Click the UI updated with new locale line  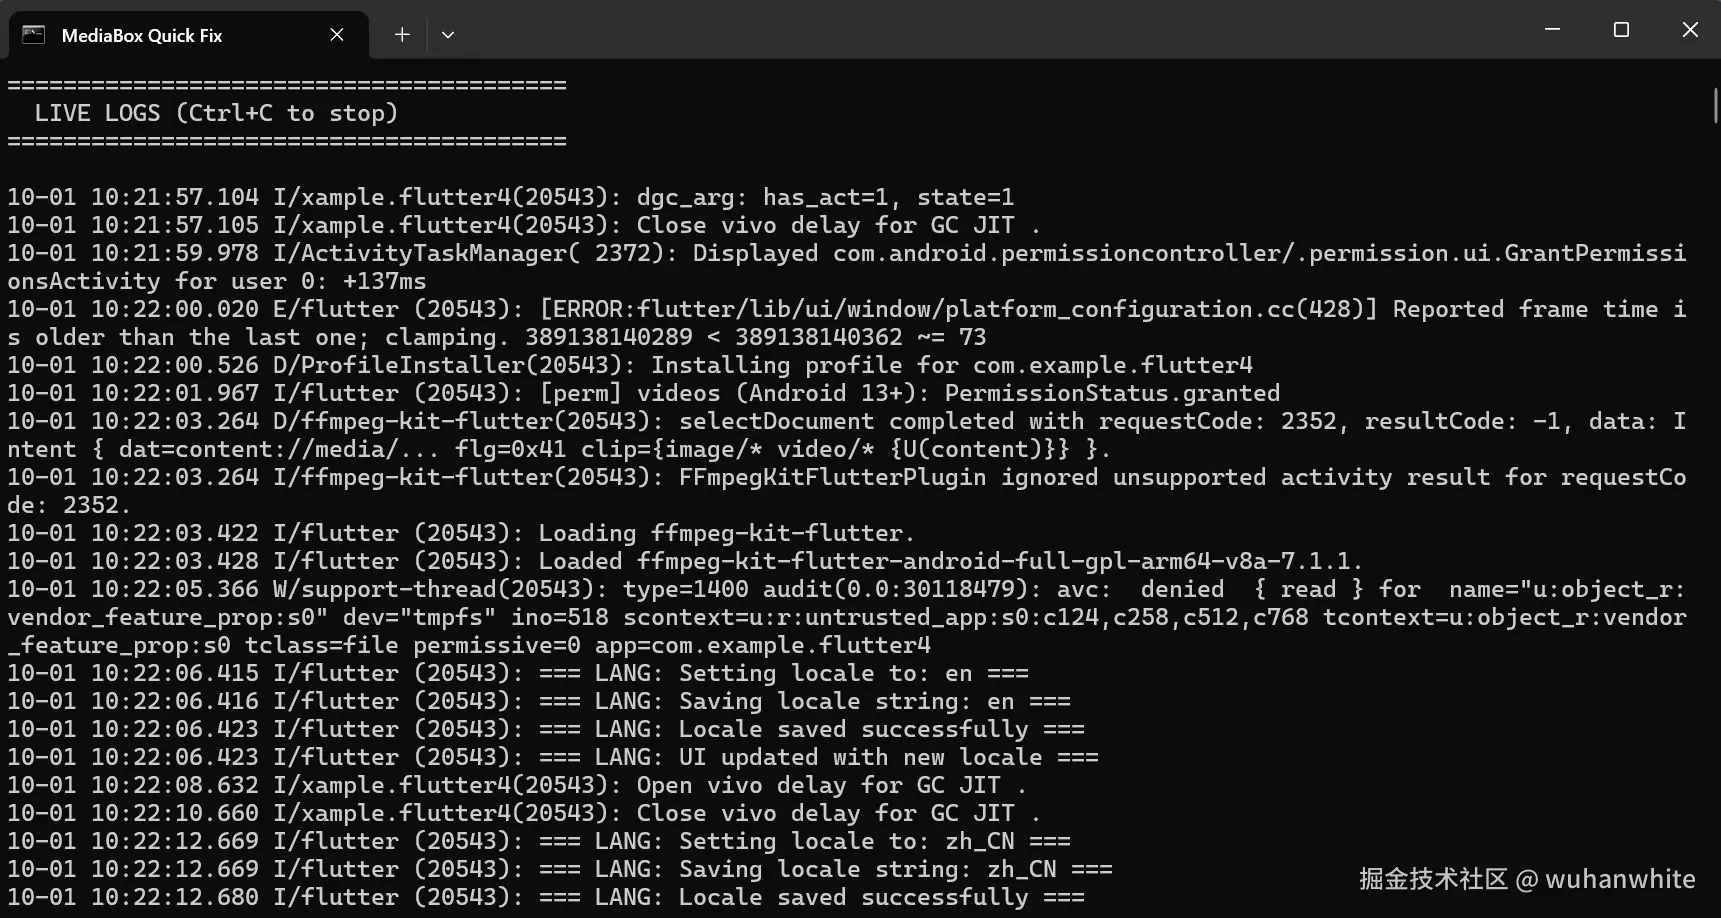(x=552, y=758)
